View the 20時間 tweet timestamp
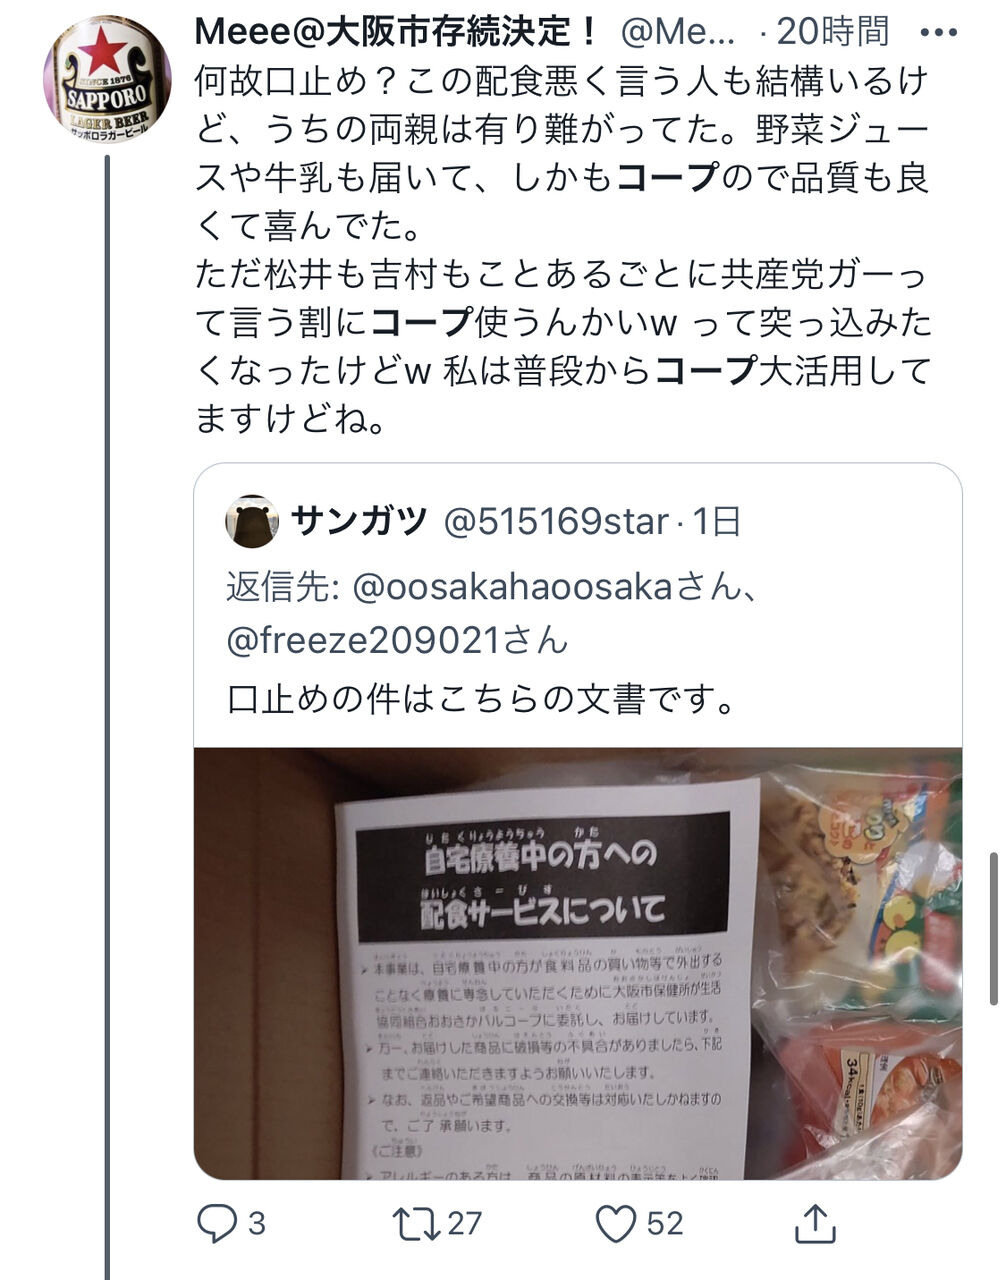This screenshot has height=1280, width=1006. coord(833,33)
